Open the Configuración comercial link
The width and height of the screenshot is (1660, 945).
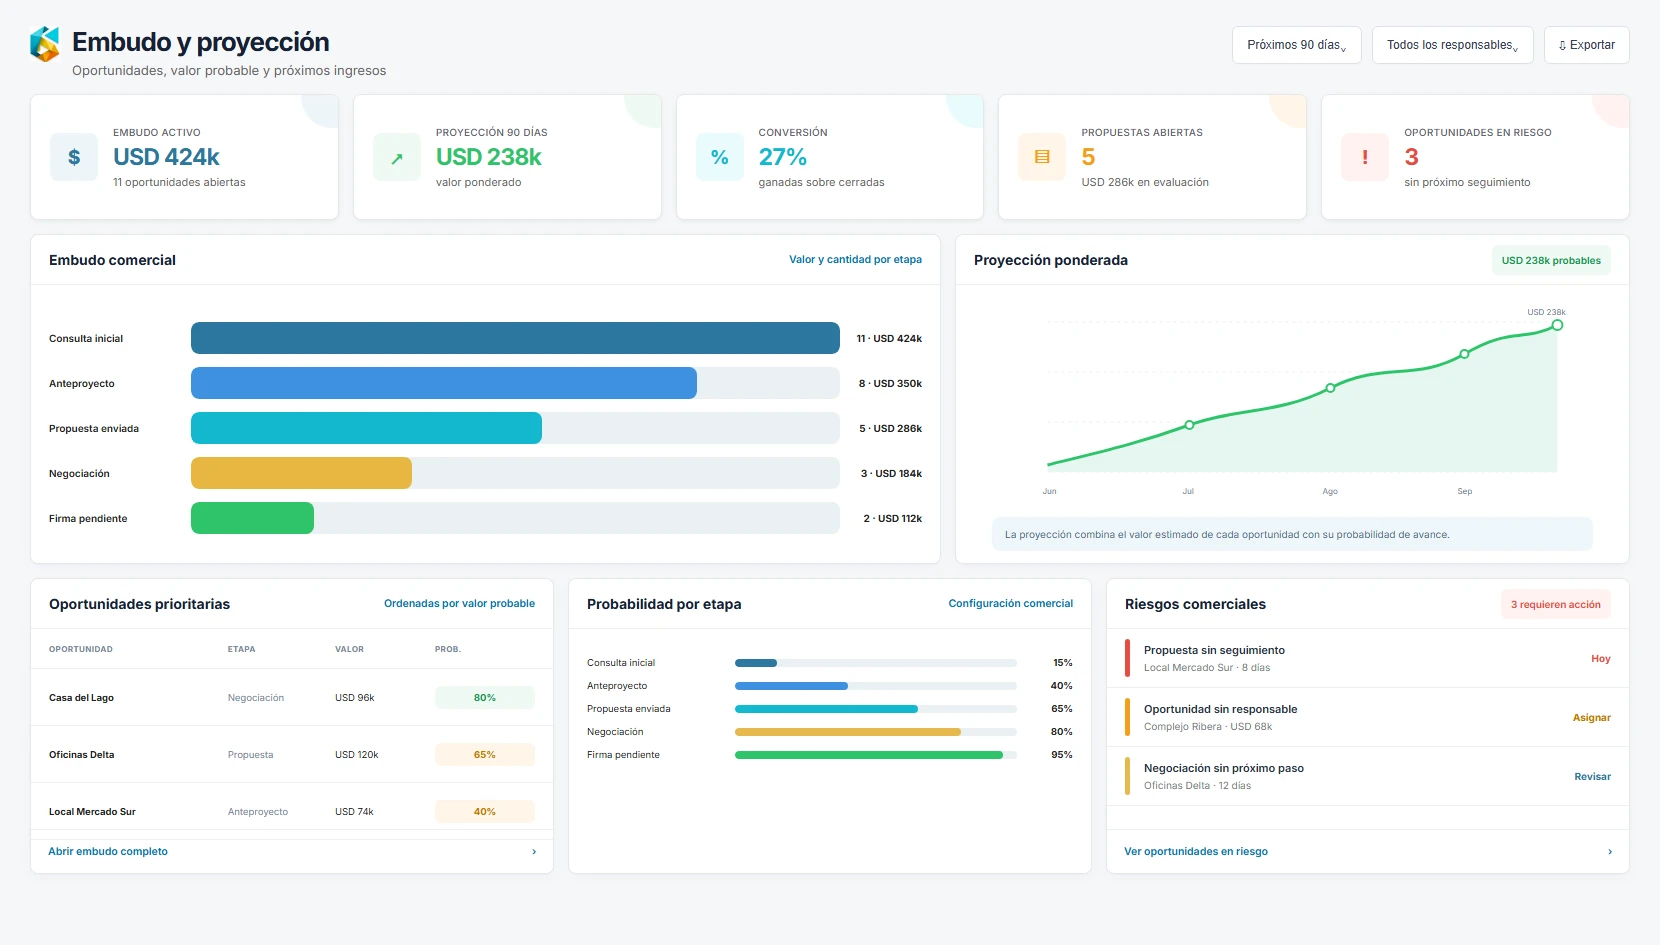[1010, 603]
